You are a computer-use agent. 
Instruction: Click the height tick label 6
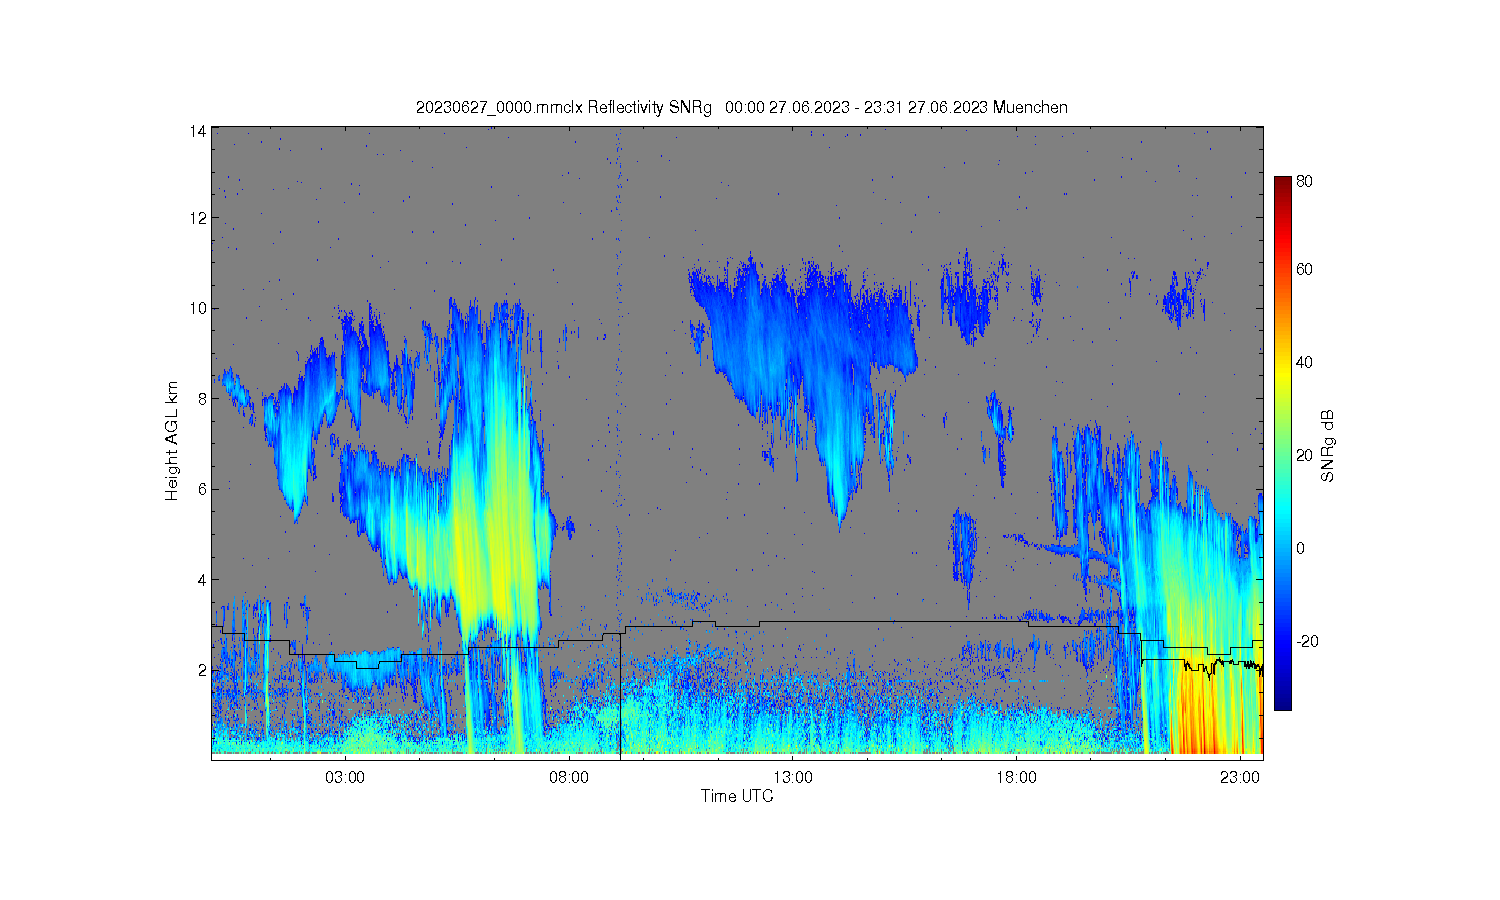point(202,489)
